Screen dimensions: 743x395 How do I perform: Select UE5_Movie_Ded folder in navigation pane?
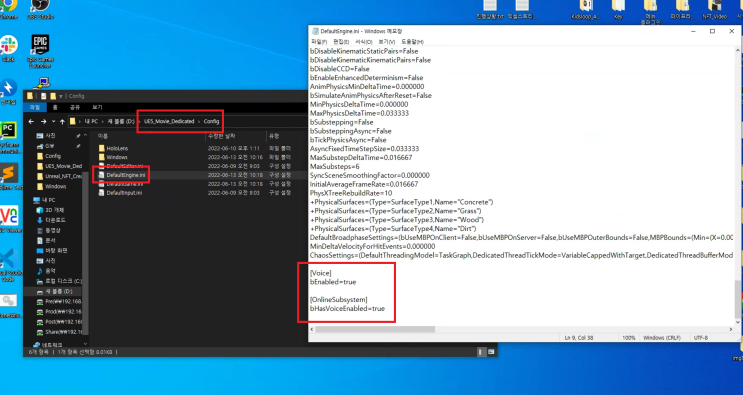pyautogui.click(x=59, y=166)
